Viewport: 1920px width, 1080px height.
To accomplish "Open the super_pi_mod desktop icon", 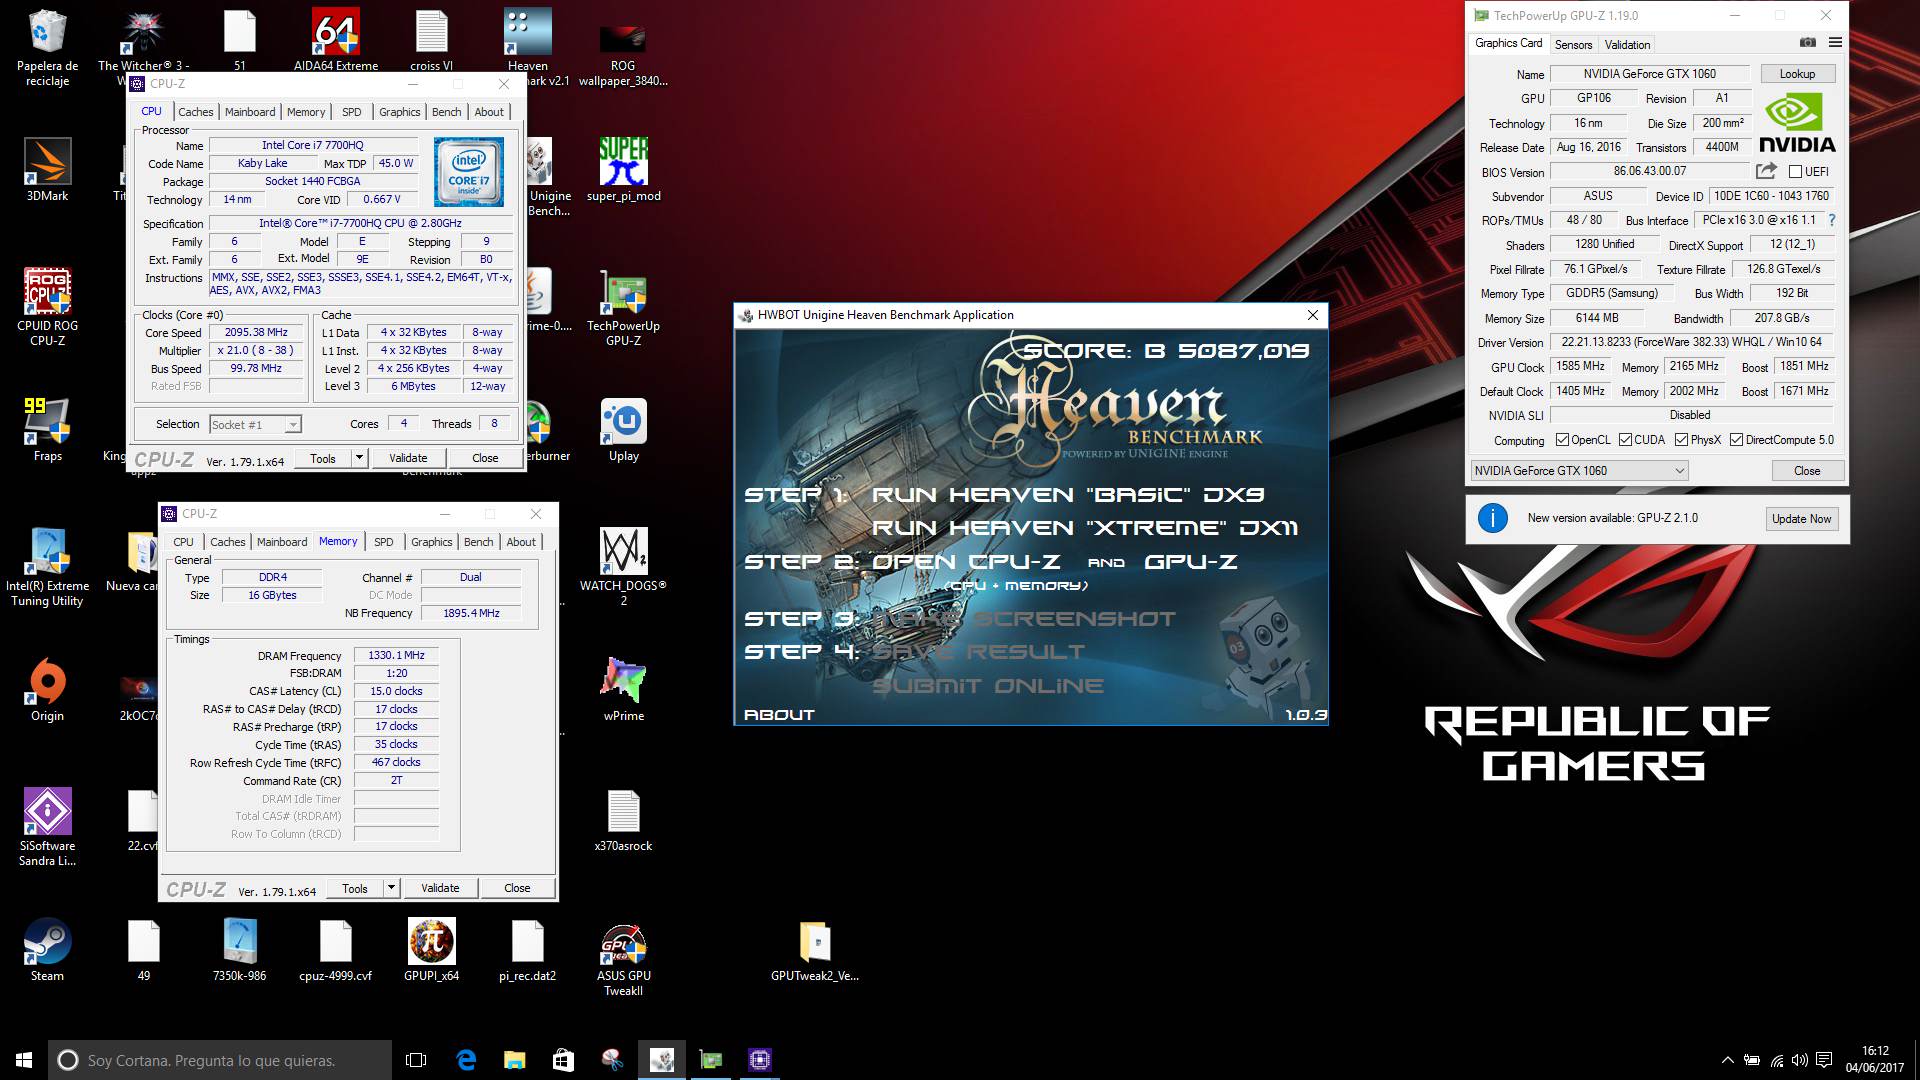I will point(623,170).
